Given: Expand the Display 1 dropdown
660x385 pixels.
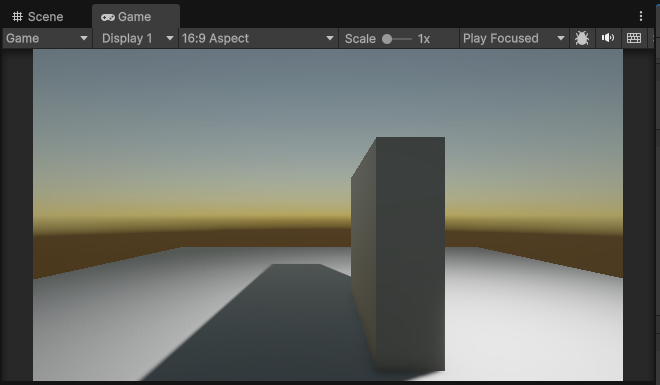Looking at the screenshot, I should tap(135, 38).
